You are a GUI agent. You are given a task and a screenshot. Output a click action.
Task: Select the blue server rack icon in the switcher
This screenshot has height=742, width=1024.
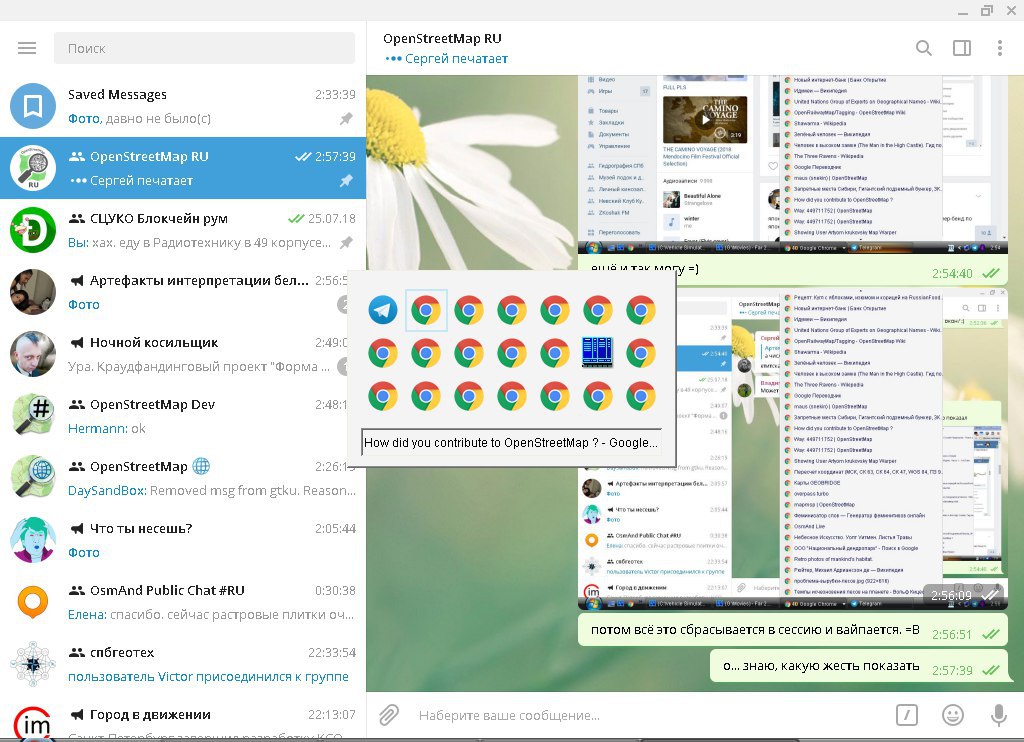tap(598, 353)
